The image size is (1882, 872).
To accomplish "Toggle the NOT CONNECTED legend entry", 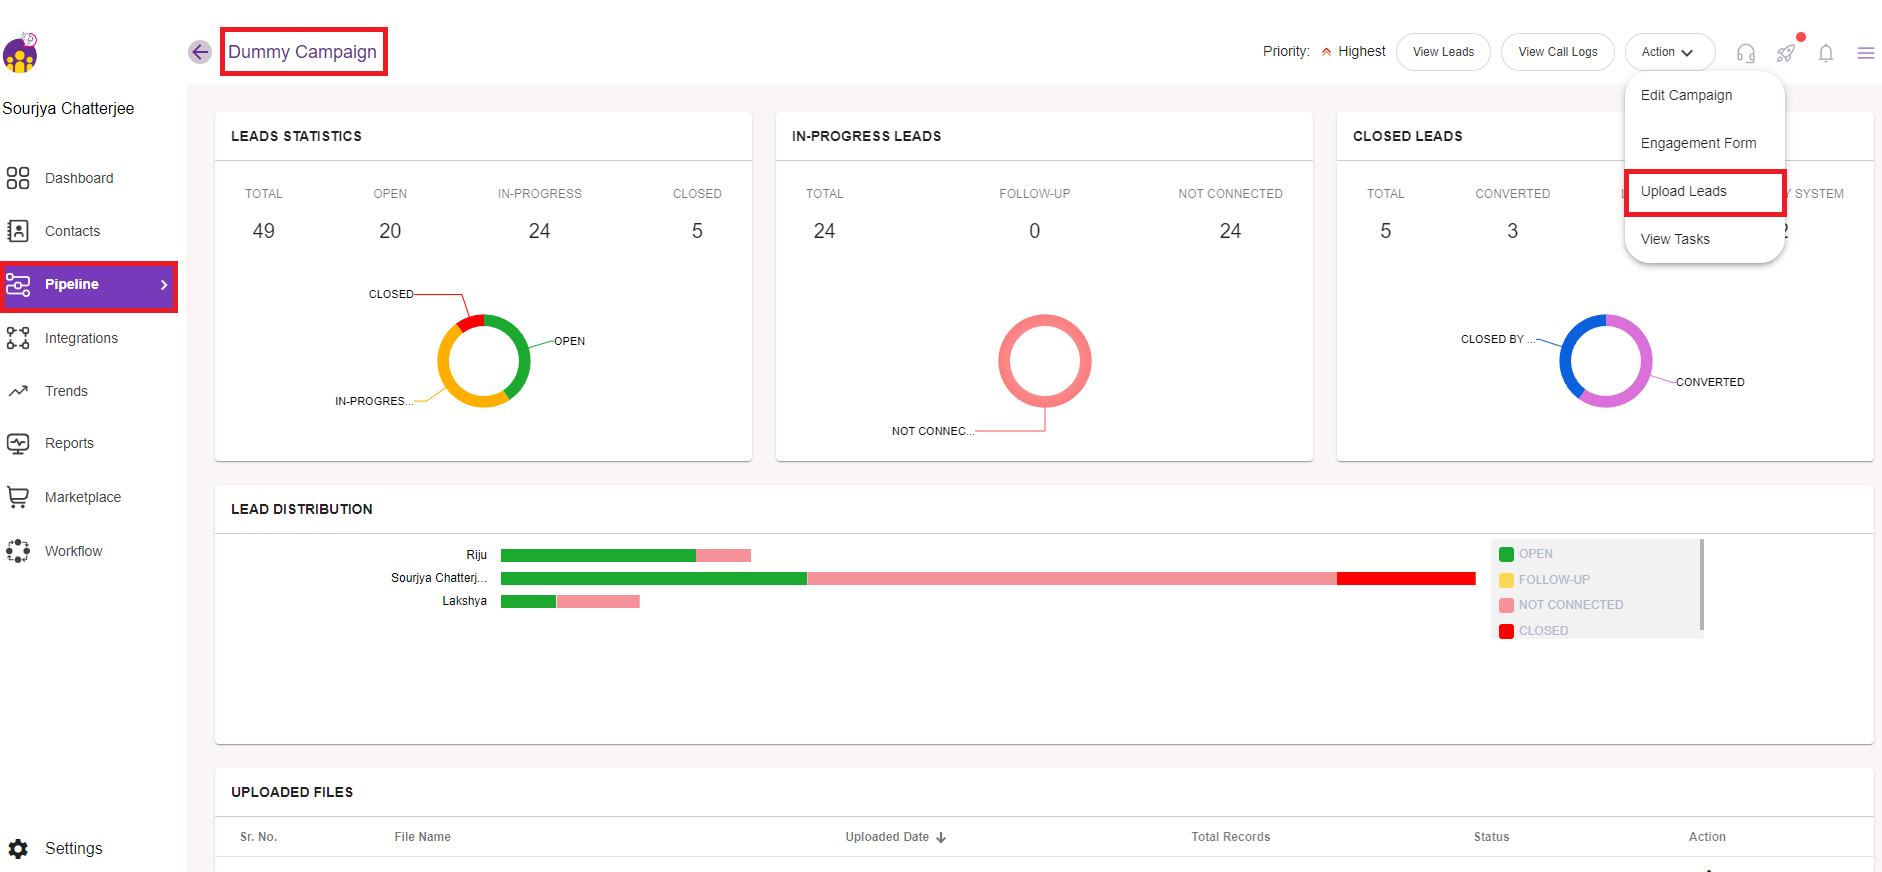I will [x=1569, y=605].
